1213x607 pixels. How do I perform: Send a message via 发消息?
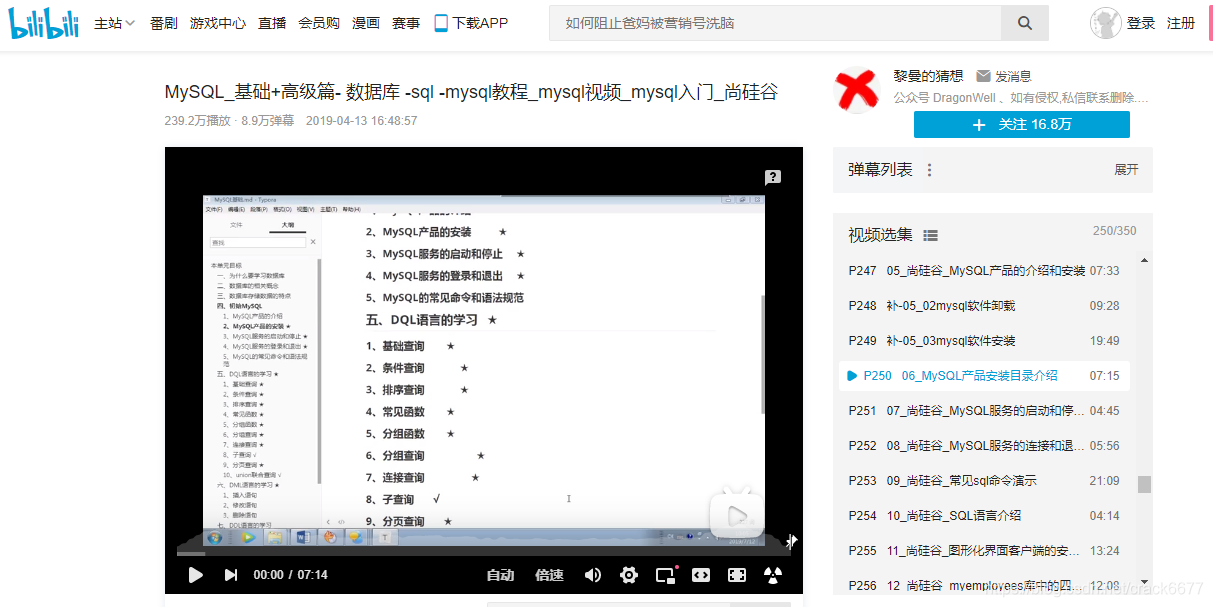(x=1004, y=76)
